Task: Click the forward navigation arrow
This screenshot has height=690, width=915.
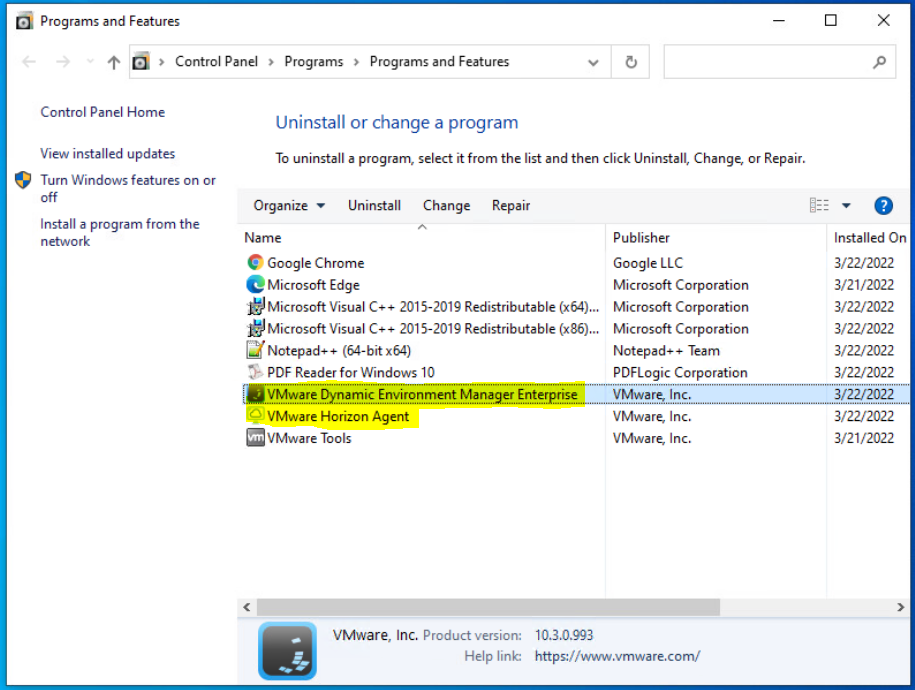Action: tap(62, 62)
